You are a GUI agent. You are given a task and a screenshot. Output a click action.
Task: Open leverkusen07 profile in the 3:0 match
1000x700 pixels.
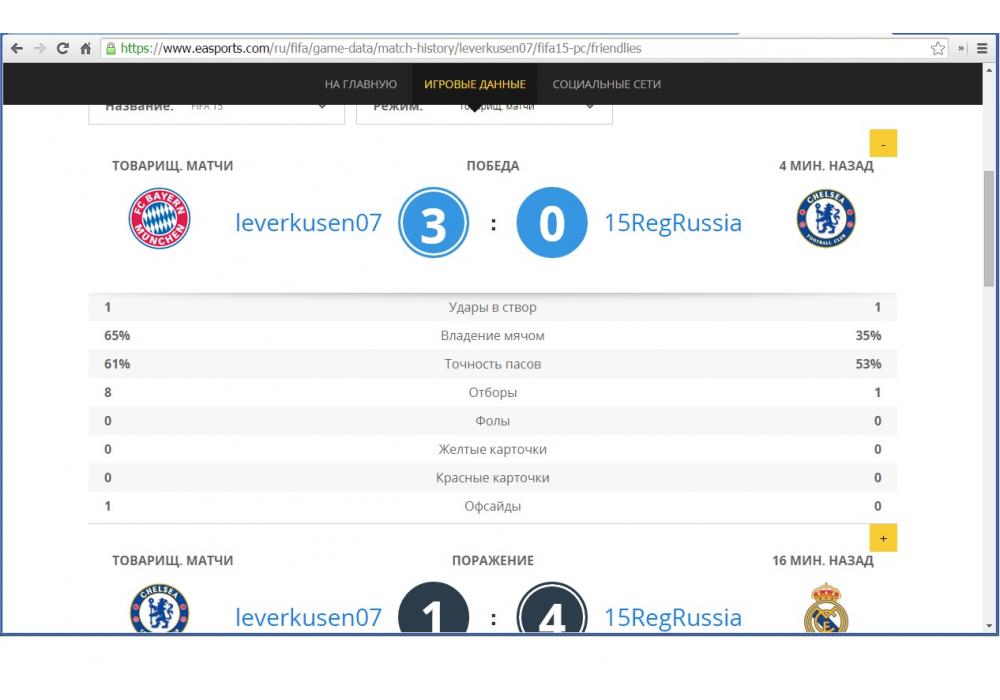point(309,222)
